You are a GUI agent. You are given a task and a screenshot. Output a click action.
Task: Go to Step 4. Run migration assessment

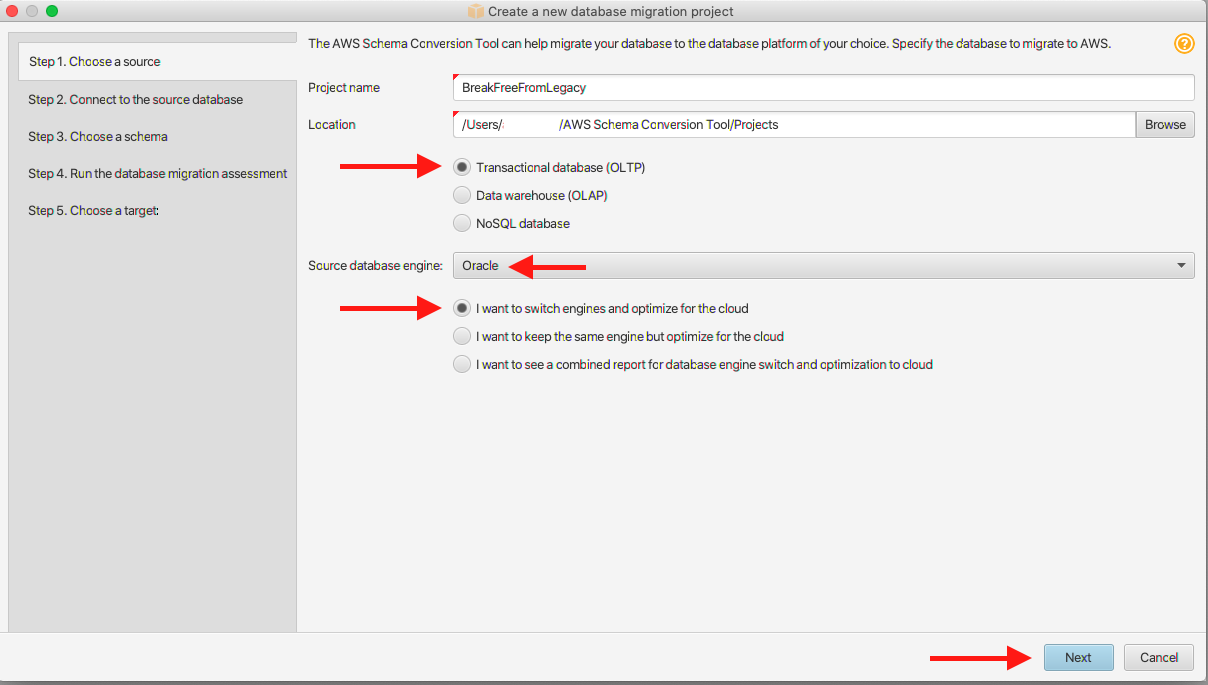[x=158, y=173]
